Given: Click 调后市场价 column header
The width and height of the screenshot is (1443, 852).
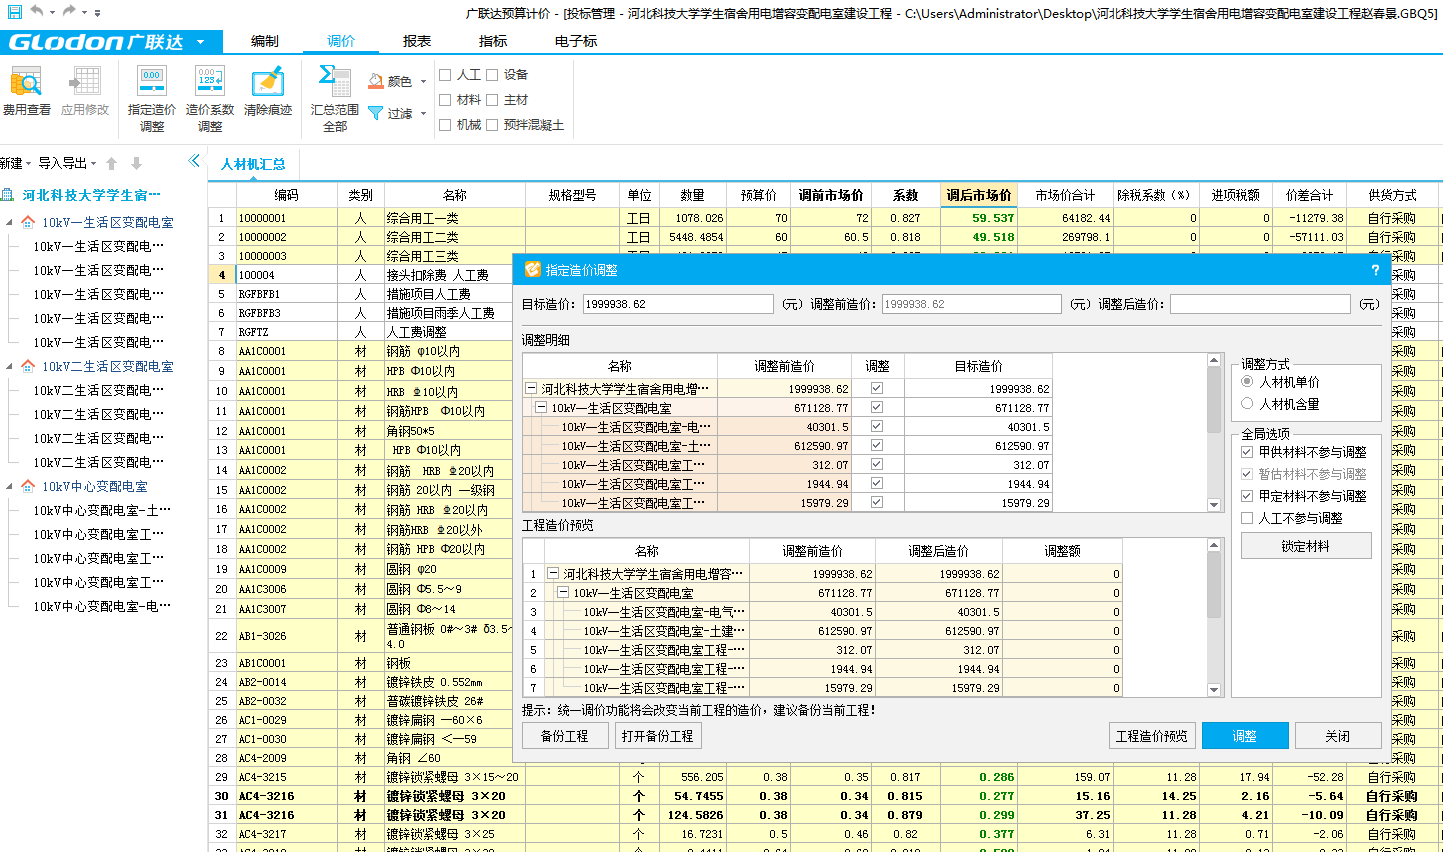Looking at the screenshot, I should (979, 195).
